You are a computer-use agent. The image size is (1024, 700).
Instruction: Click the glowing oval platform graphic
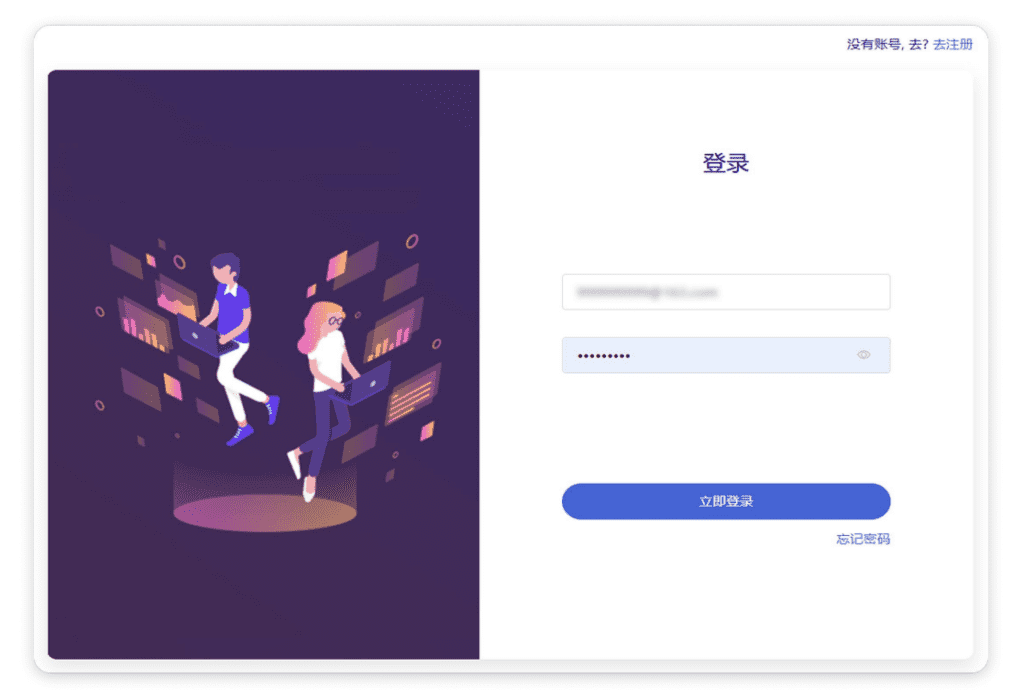[x=264, y=511]
